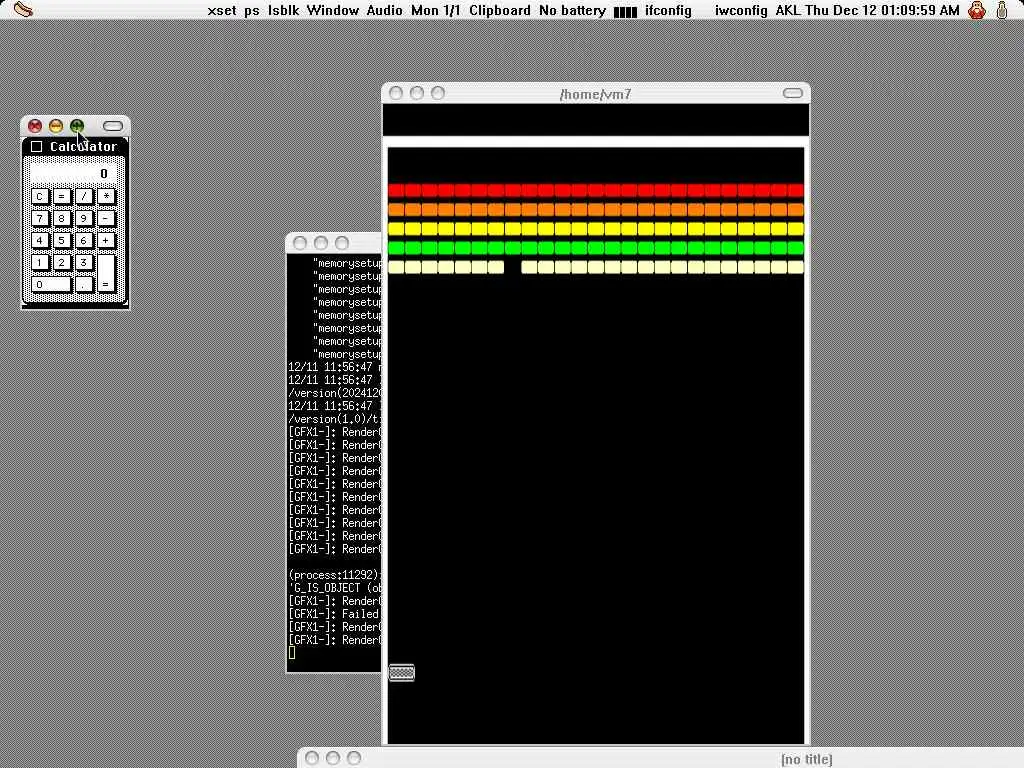
Task: Click the Calculator window green zoom button
Action: coord(77,125)
